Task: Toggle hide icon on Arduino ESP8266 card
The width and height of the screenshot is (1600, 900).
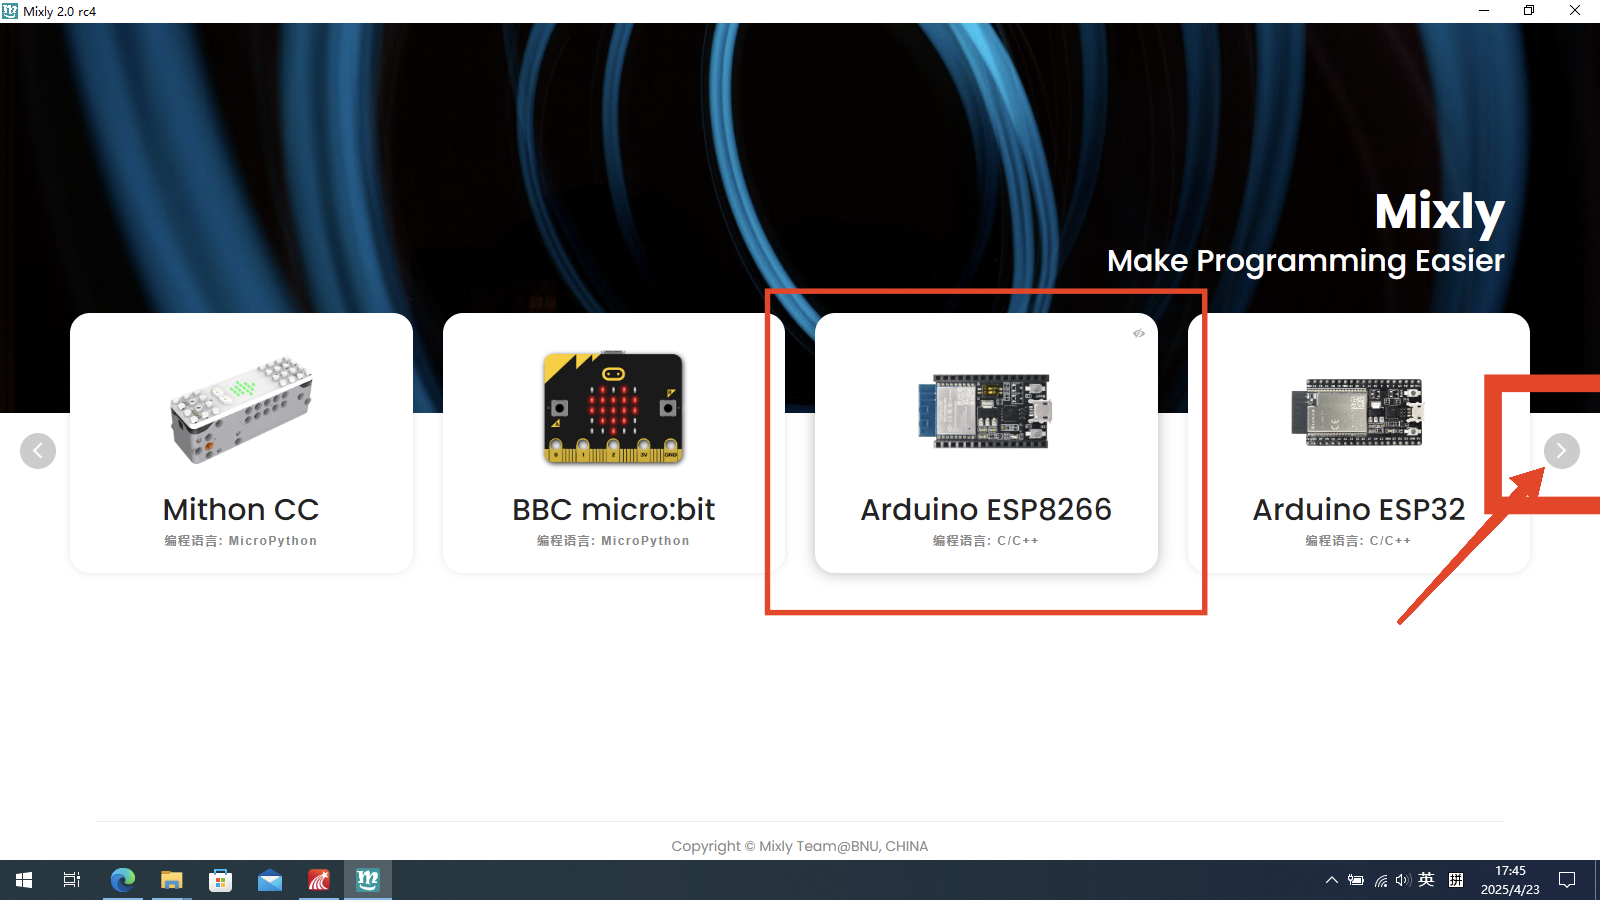Action: pos(1139,333)
